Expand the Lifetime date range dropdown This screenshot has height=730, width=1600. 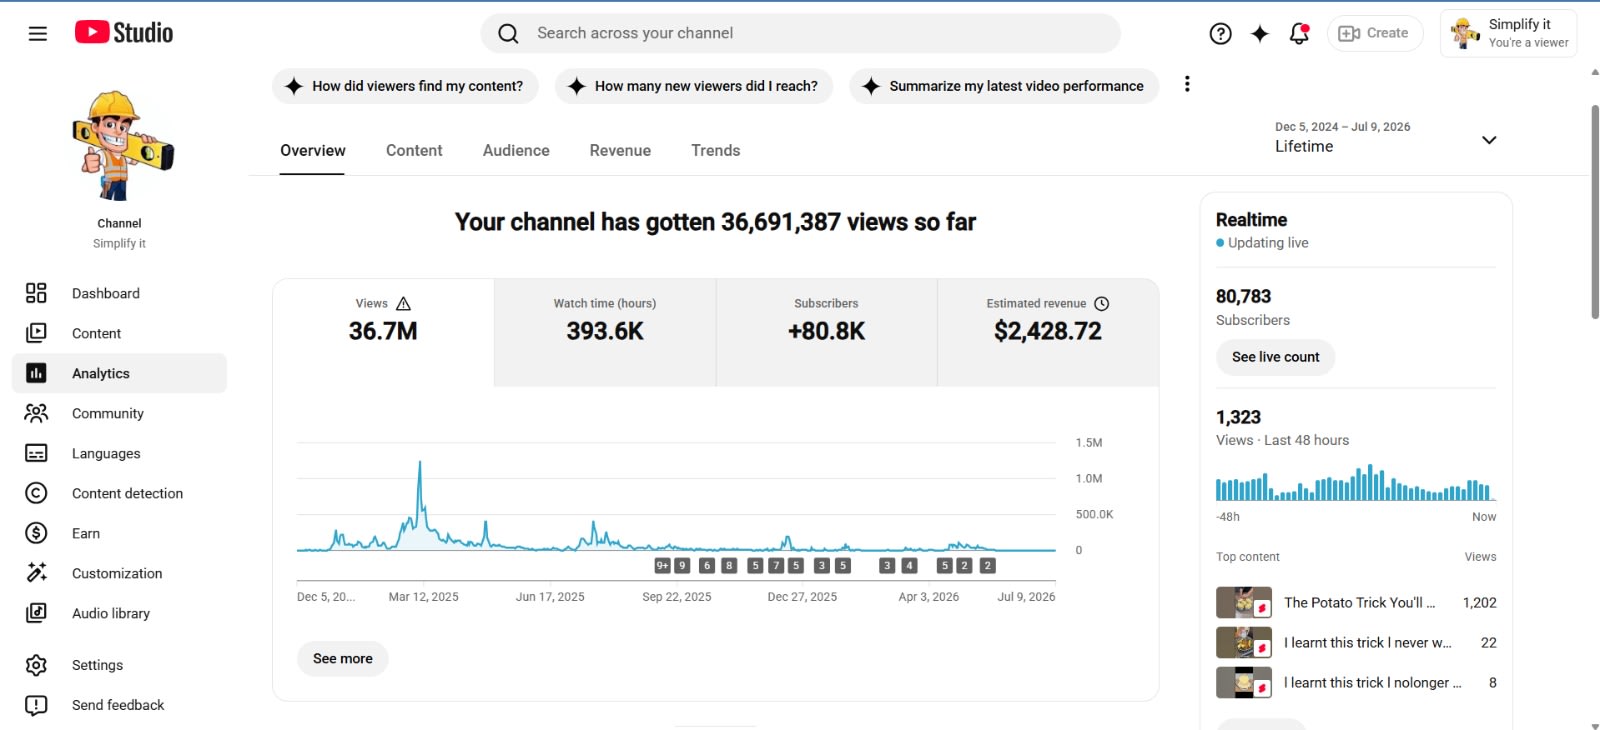pos(1385,140)
